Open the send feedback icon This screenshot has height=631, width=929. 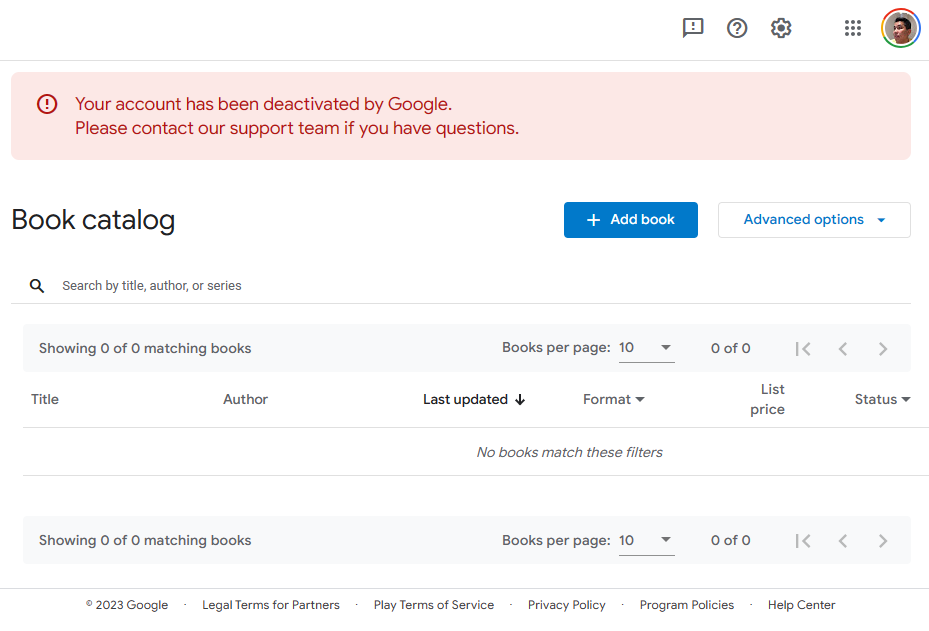[693, 28]
